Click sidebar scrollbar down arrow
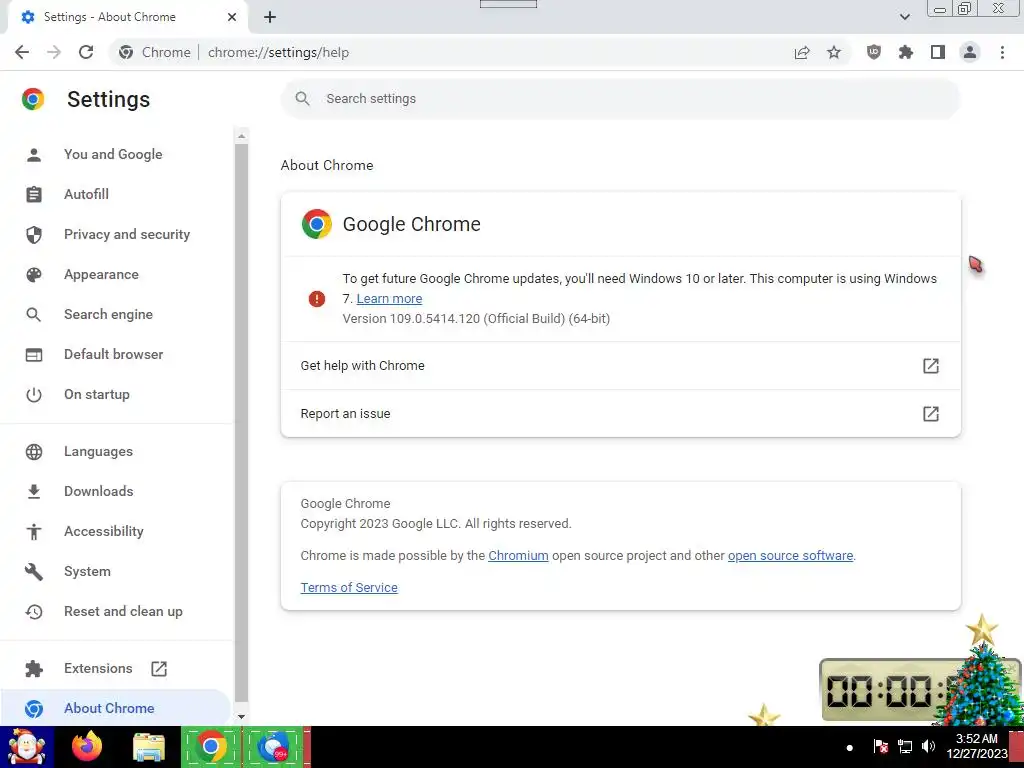This screenshot has height=768, width=1024. point(241,716)
